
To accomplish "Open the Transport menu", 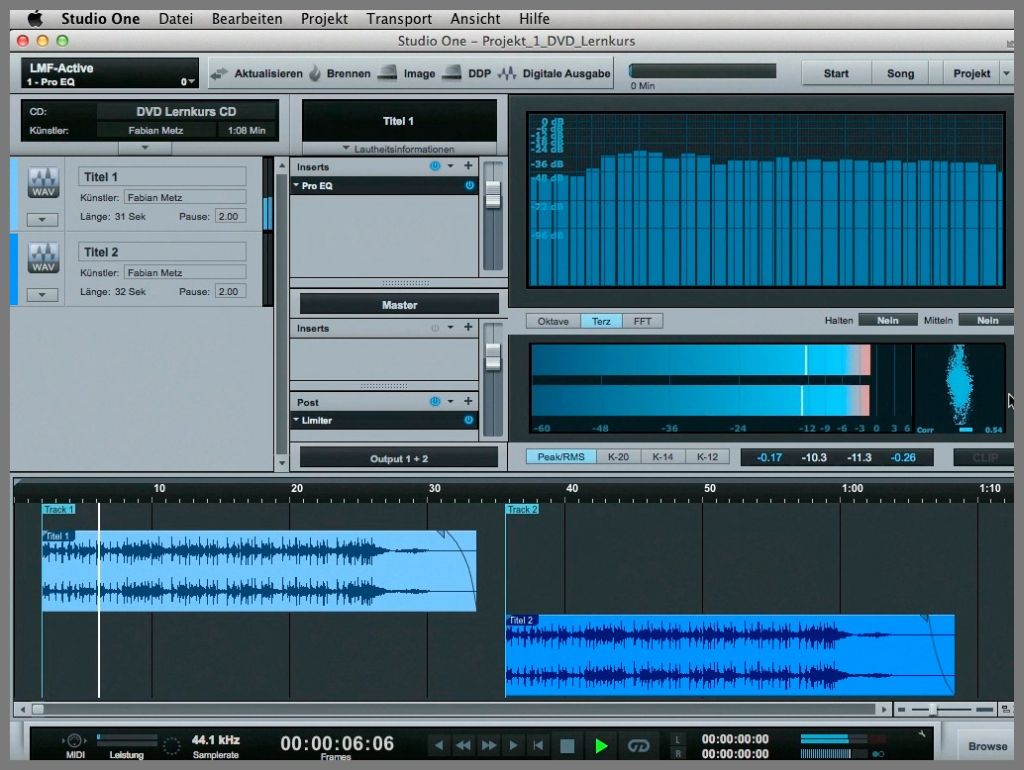I will 399,18.
